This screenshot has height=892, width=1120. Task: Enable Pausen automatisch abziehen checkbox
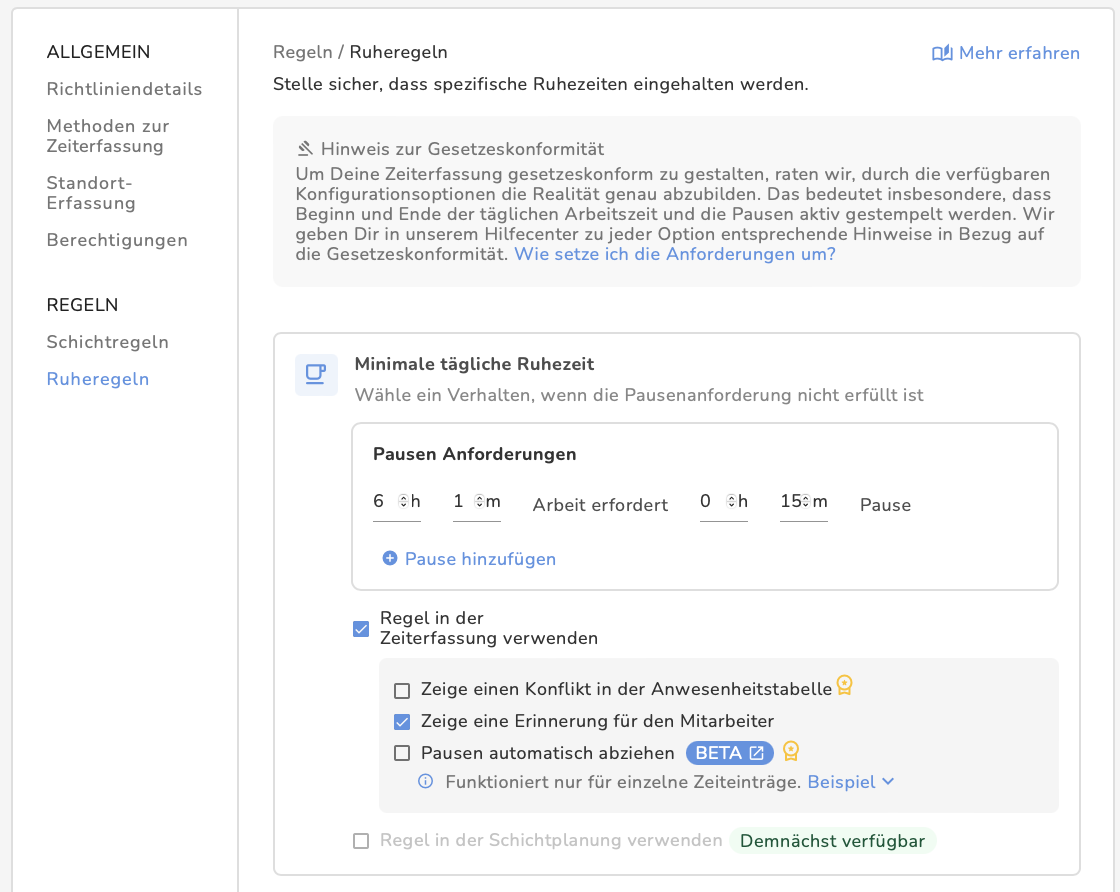402,753
